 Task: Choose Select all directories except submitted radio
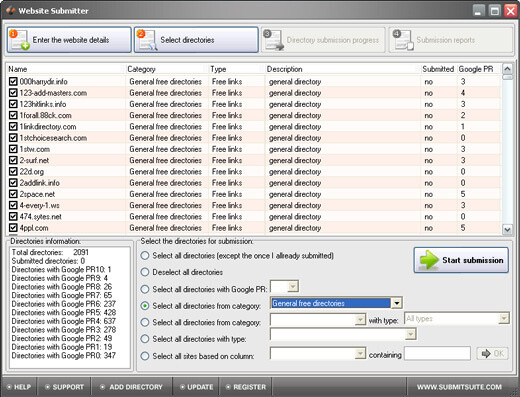coord(145,256)
